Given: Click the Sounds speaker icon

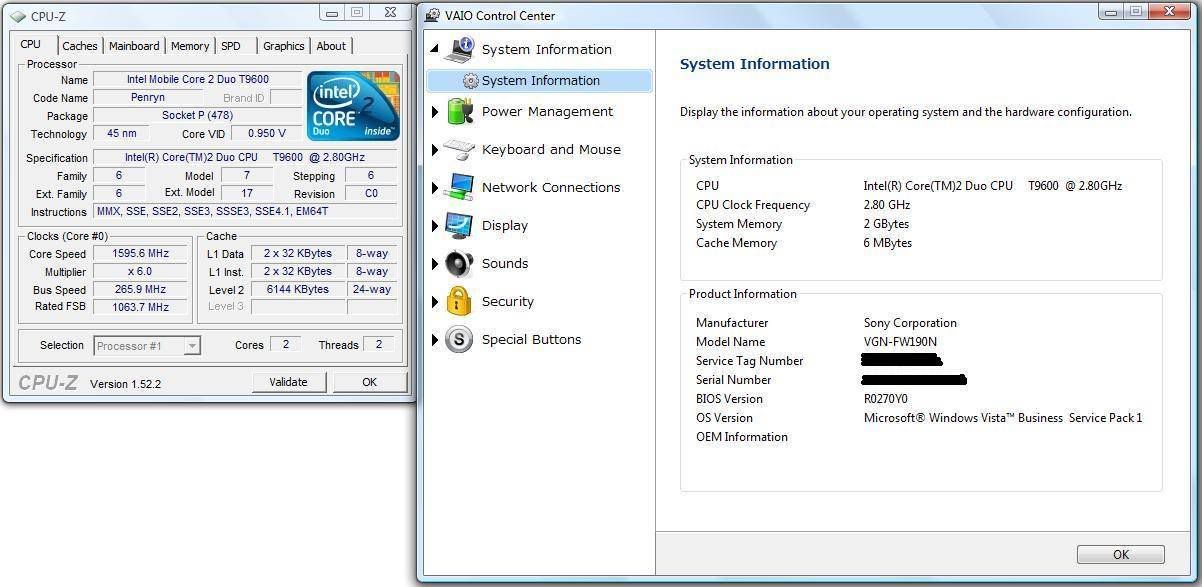Looking at the screenshot, I should [459, 263].
